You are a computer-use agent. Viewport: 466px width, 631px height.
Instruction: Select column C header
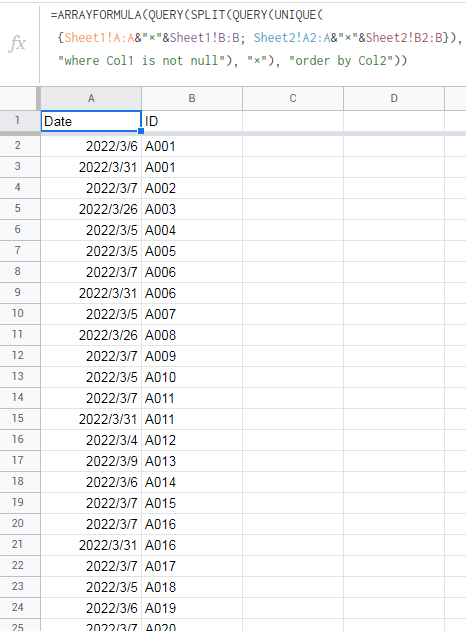[293, 98]
